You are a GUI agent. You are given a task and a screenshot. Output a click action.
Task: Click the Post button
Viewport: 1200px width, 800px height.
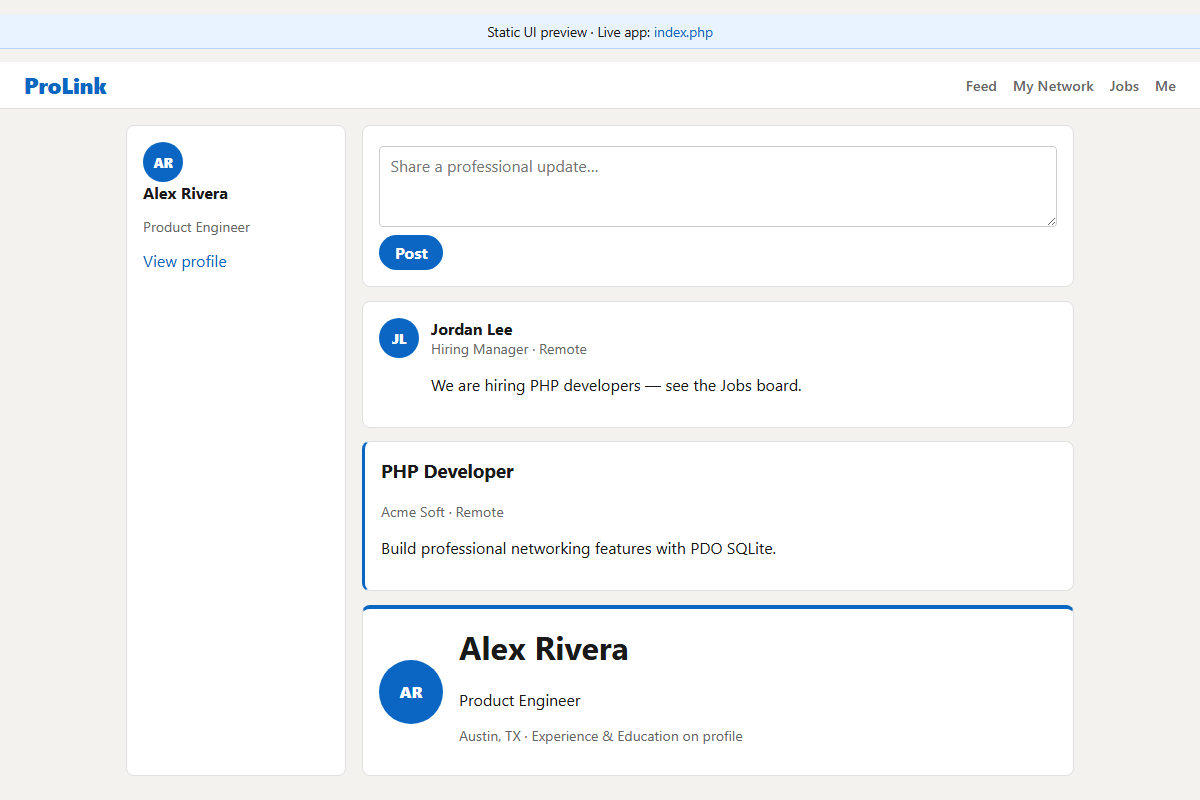click(x=411, y=253)
